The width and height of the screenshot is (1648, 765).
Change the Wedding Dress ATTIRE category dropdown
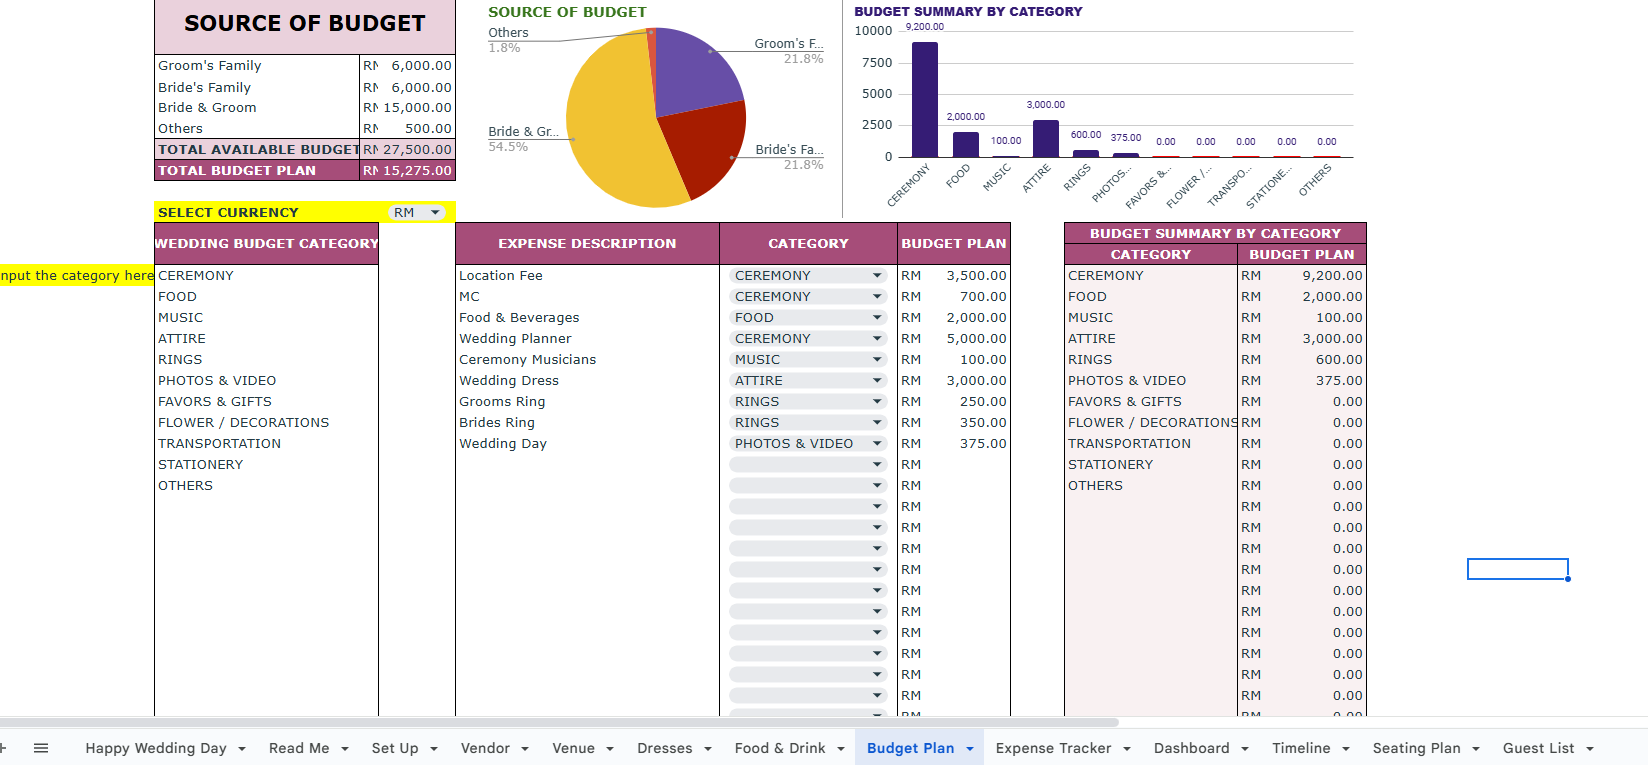click(877, 380)
